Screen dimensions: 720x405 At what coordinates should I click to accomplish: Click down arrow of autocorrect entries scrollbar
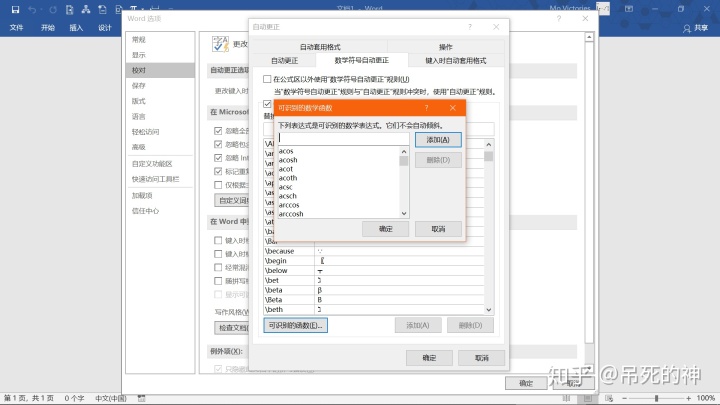point(489,310)
